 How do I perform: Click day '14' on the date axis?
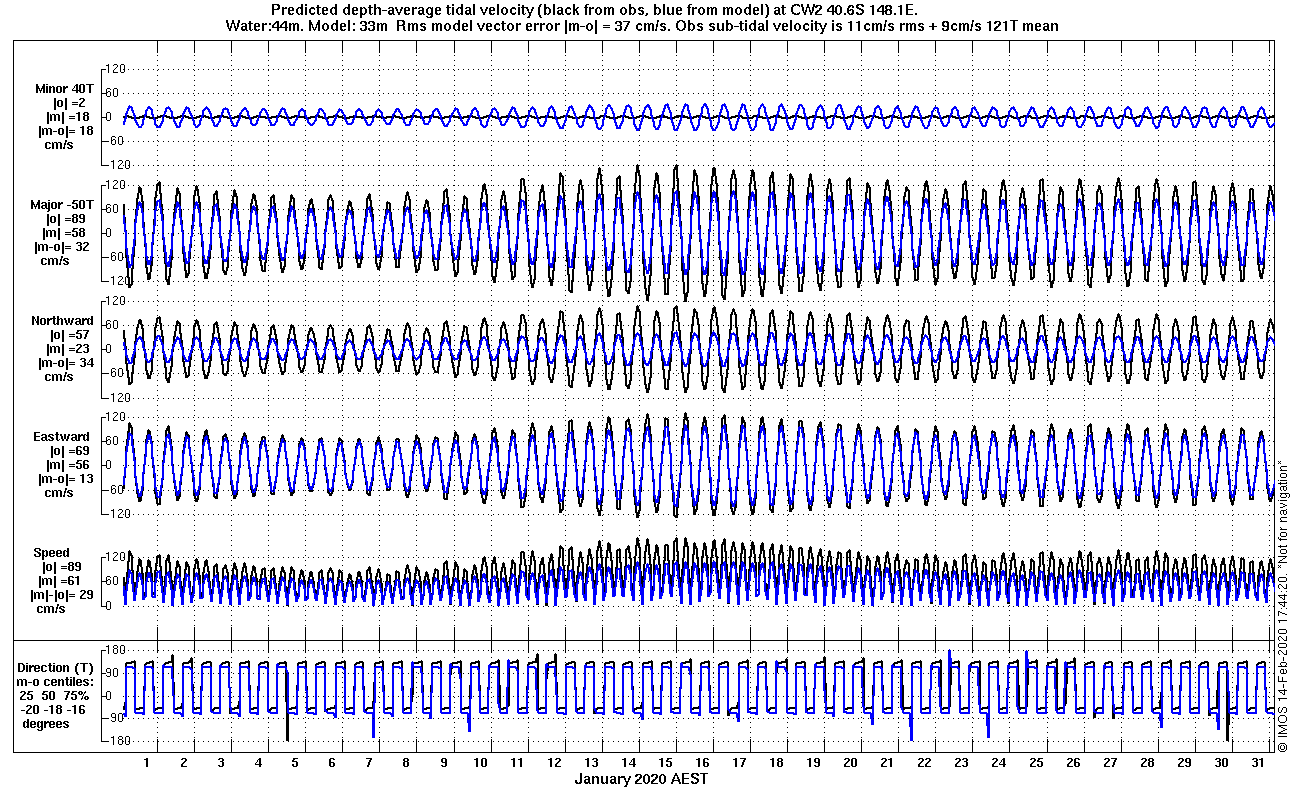pos(628,762)
